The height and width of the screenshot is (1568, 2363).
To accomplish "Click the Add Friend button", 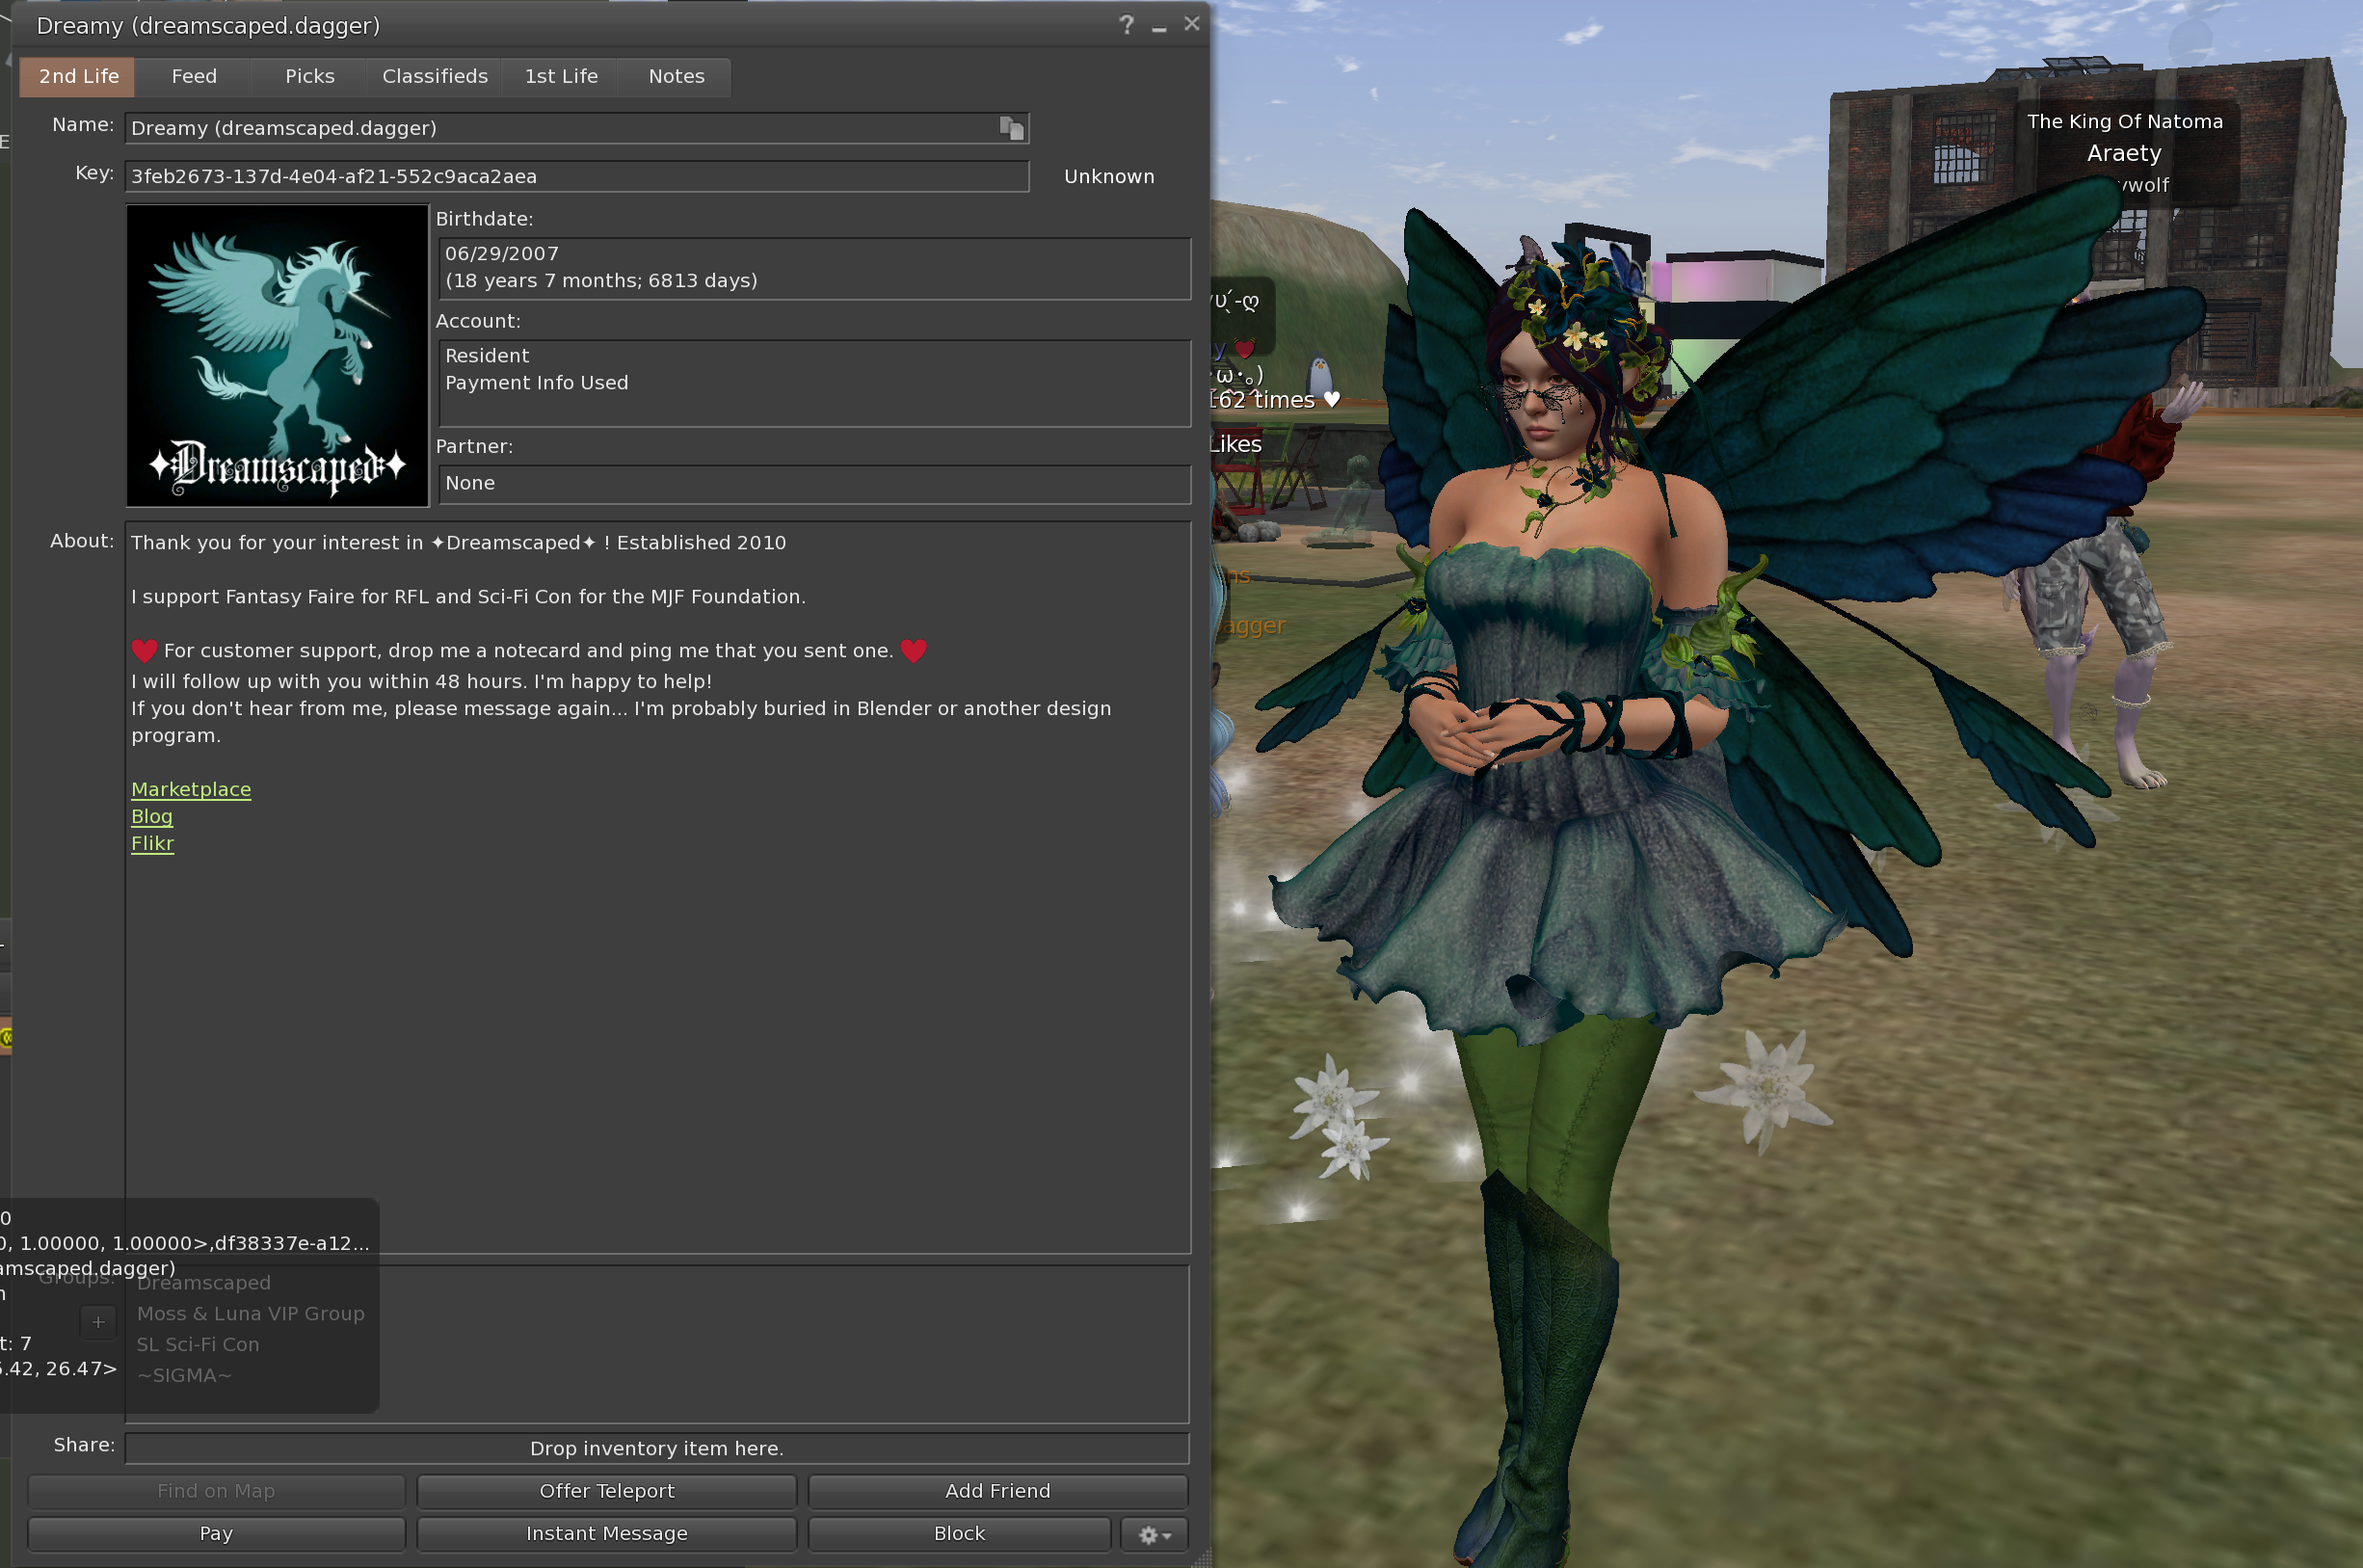I will [x=997, y=1491].
